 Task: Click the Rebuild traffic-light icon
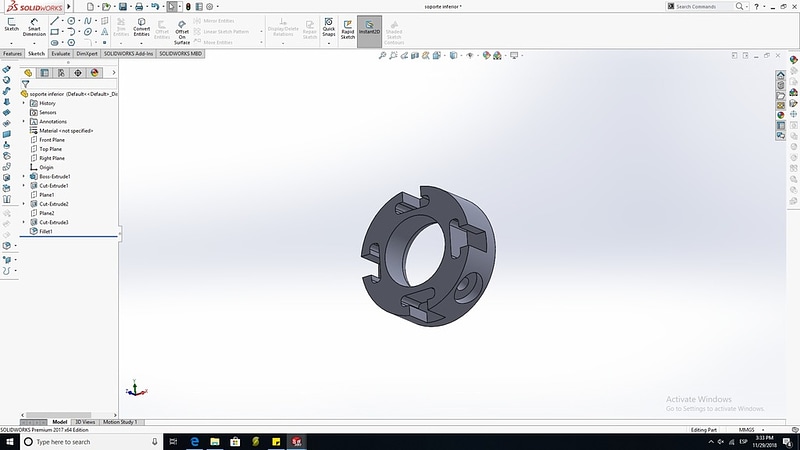(188, 7)
